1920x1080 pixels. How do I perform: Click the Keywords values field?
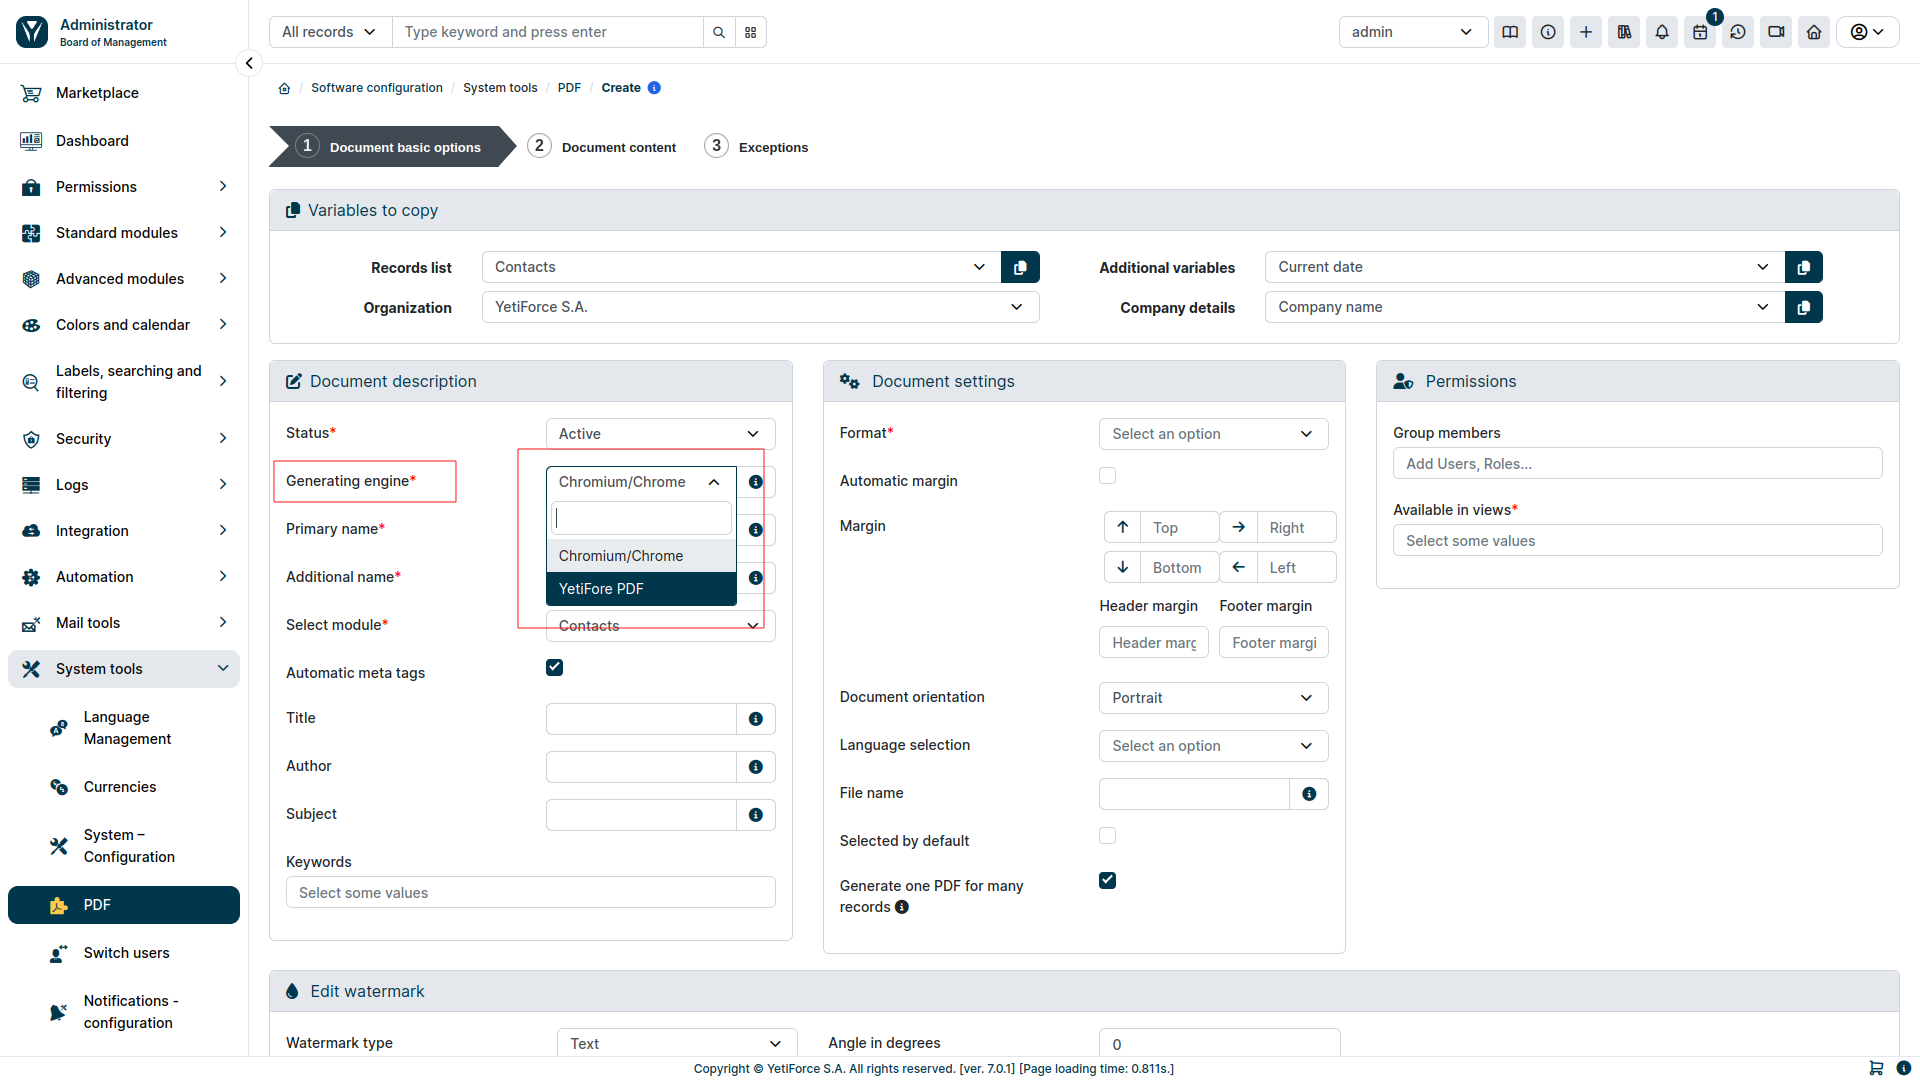(530, 893)
